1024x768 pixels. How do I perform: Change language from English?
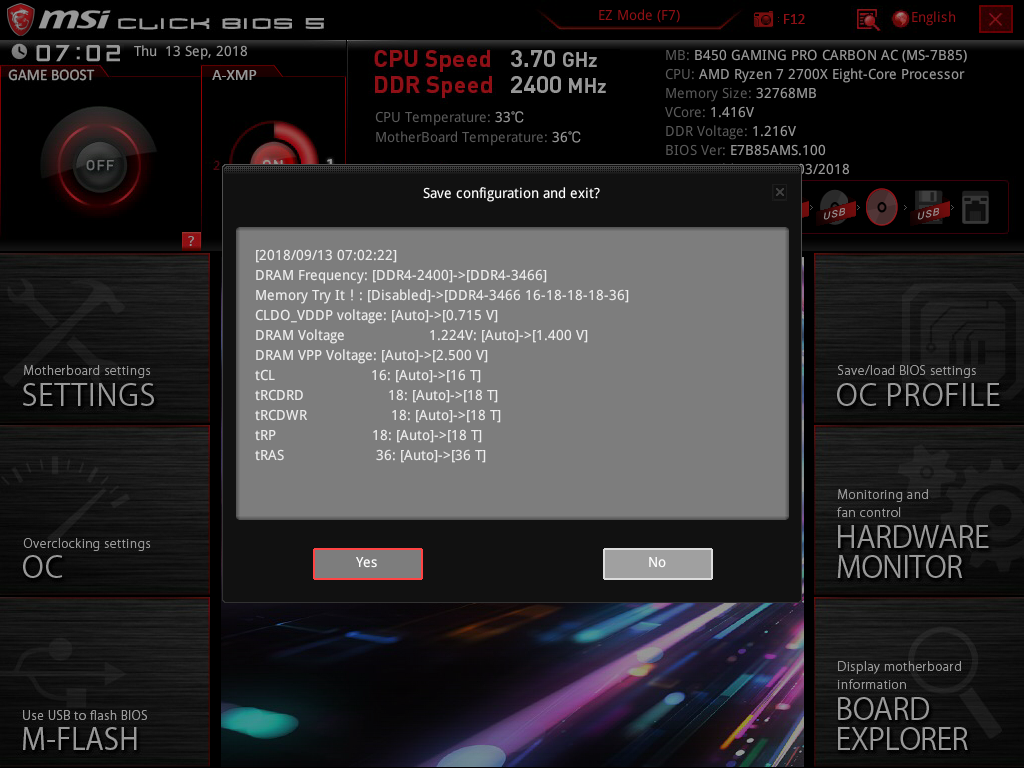click(x=933, y=18)
